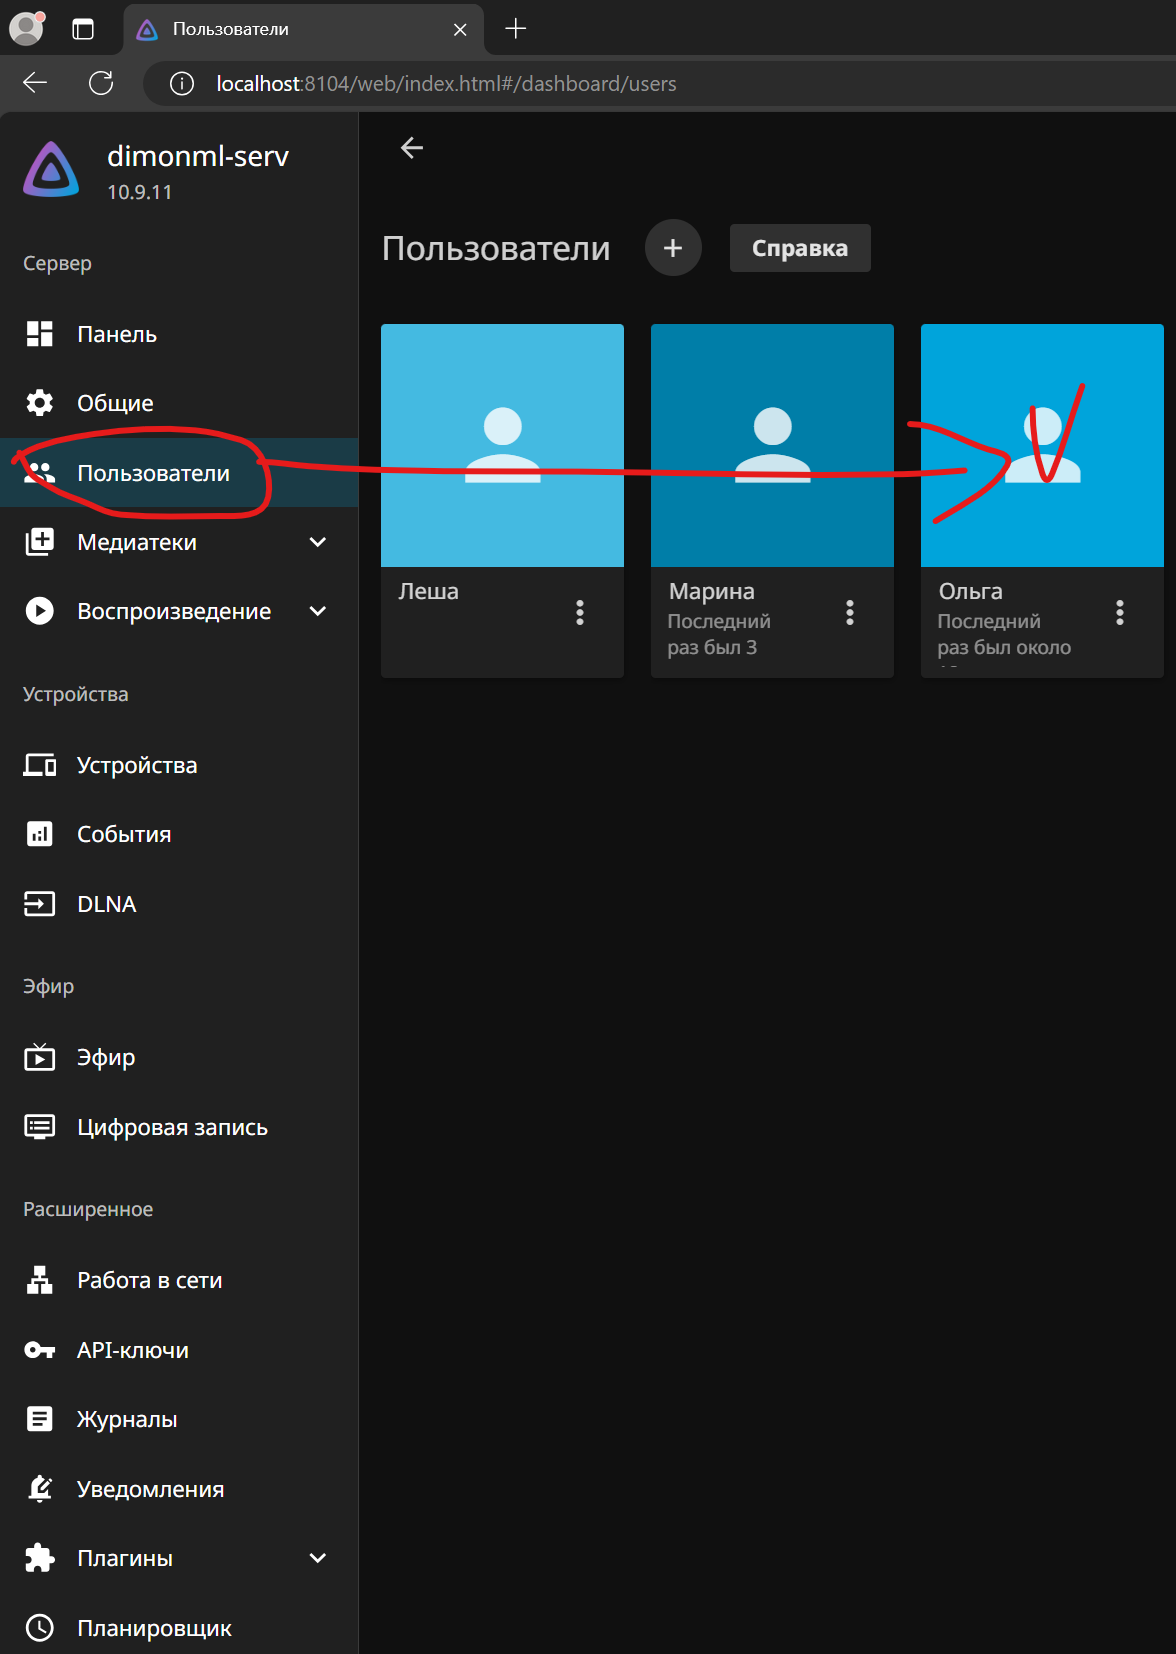Open the Панель dashboard menu item
This screenshot has height=1654, width=1176.
tap(117, 334)
